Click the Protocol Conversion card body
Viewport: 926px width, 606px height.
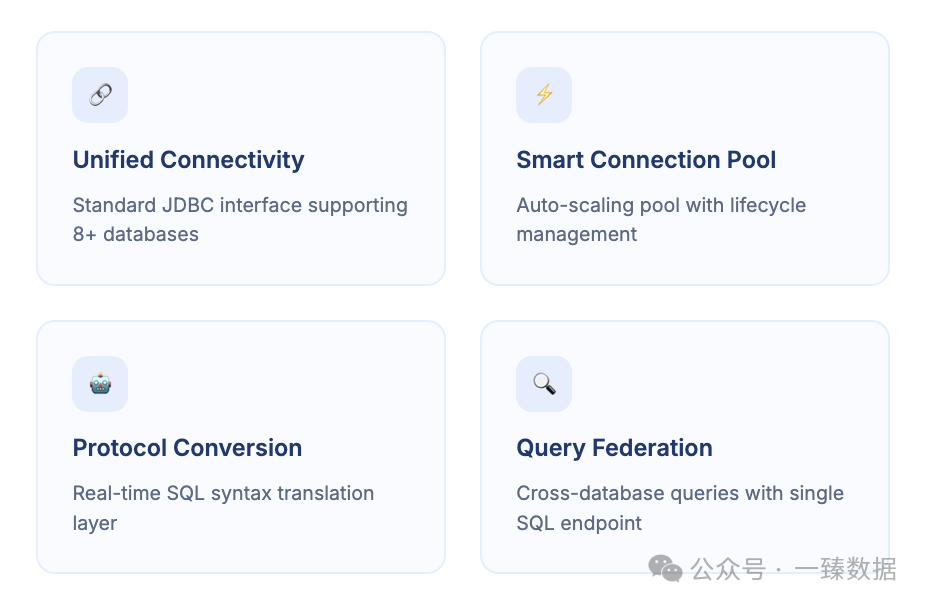(x=240, y=446)
